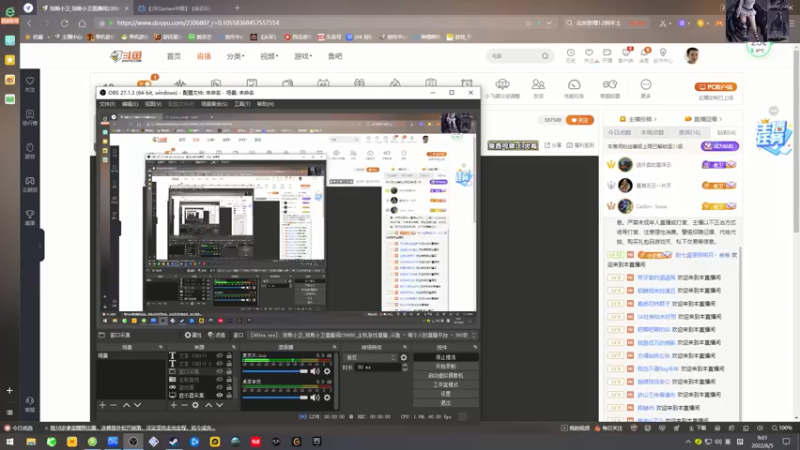This screenshot has width=800, height=450.
Task: Move the scene down in OBS scenes panel
Action: coord(137,405)
